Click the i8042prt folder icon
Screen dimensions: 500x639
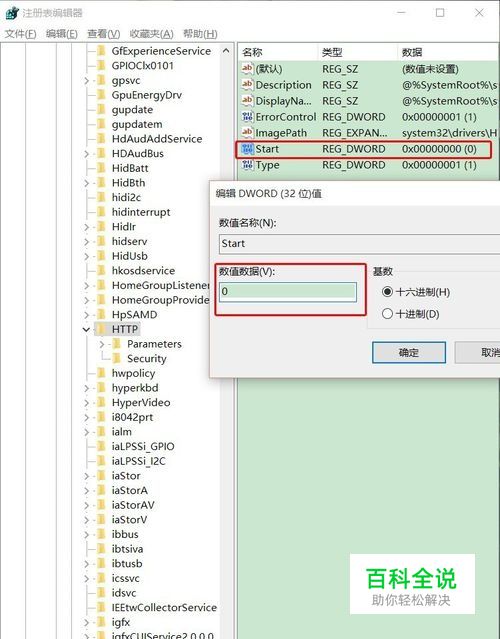pos(101,417)
